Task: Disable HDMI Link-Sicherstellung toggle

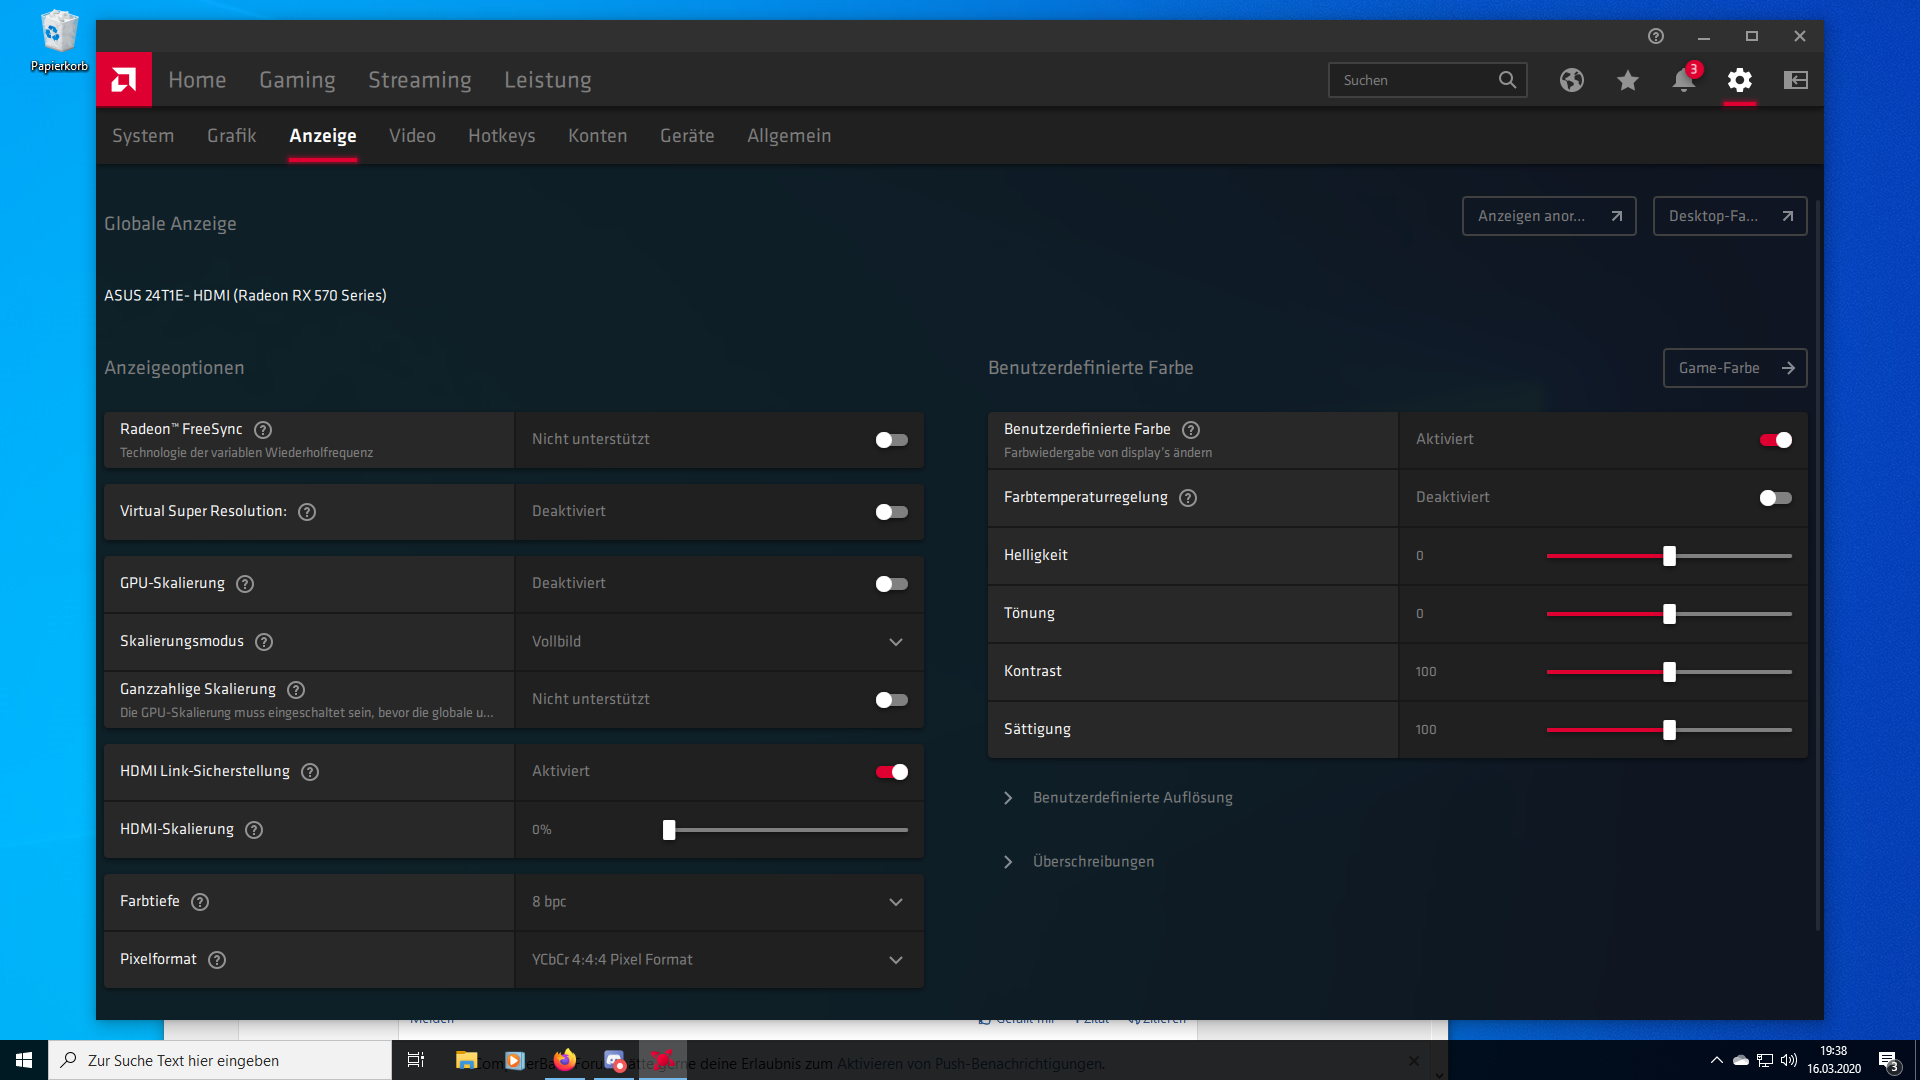Action: pyautogui.click(x=891, y=772)
